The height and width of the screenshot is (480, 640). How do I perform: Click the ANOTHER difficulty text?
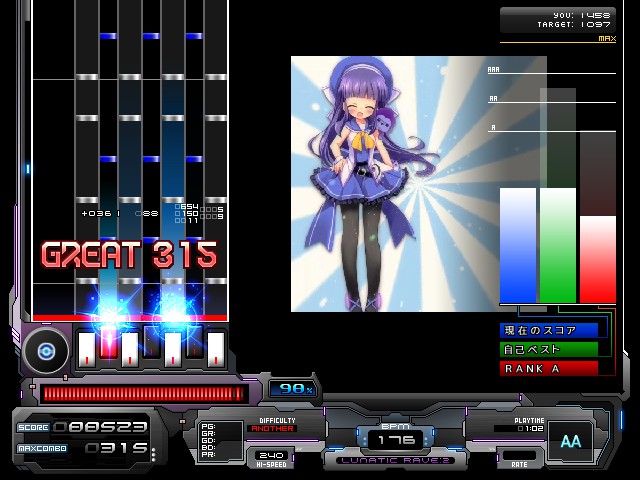click(x=272, y=429)
